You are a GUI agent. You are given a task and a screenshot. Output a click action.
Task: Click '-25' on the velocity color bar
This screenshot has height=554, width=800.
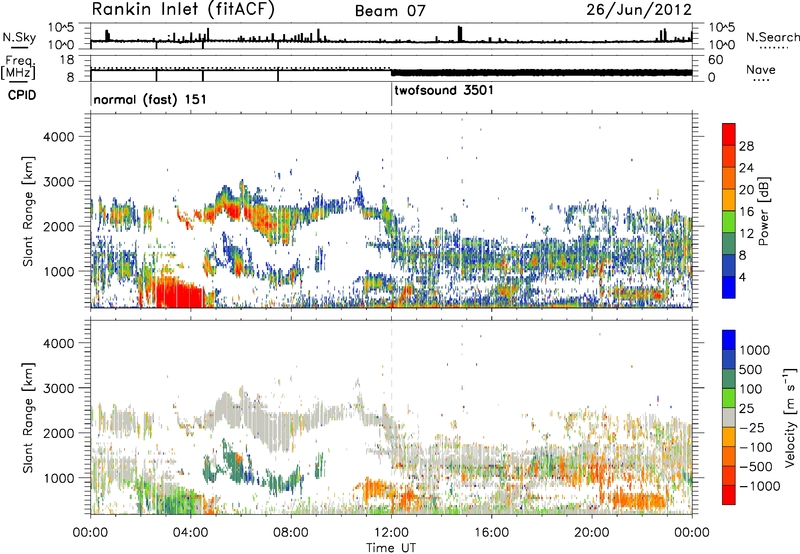752,427
